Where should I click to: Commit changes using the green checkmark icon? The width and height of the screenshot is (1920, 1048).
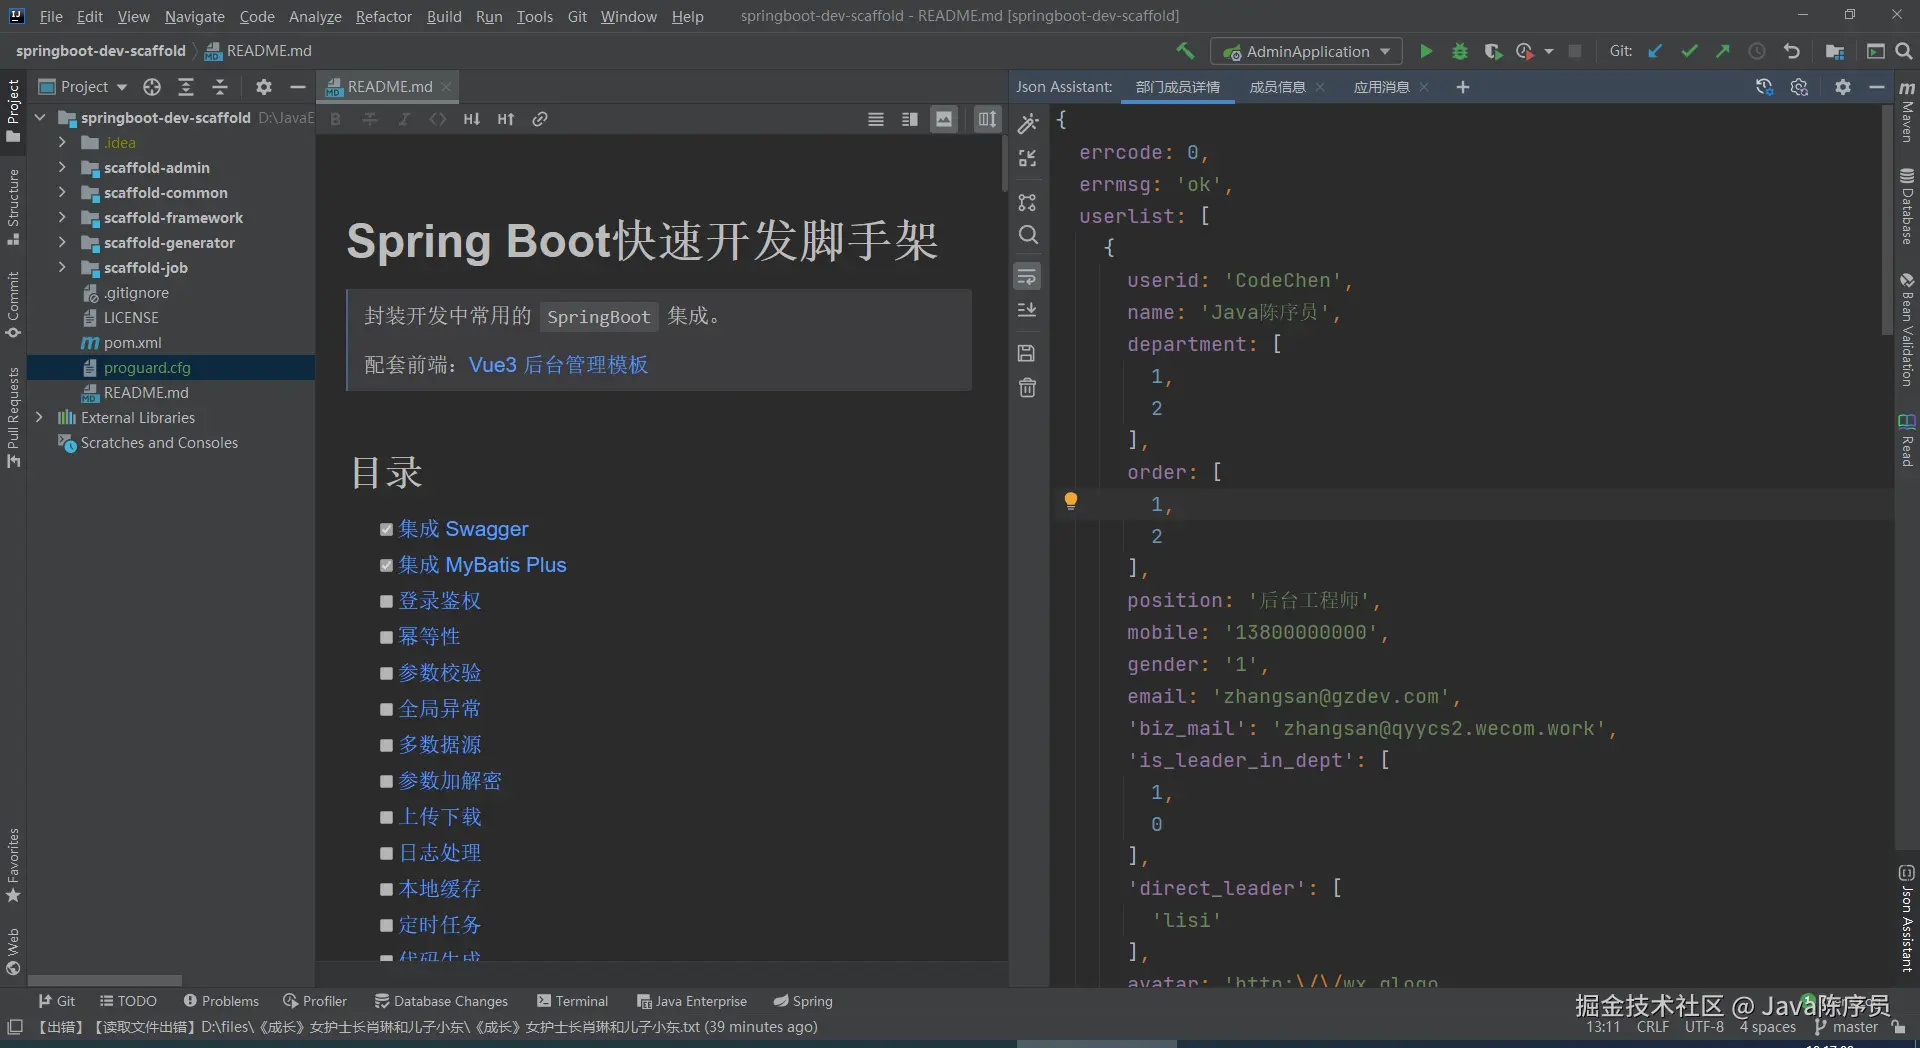pyautogui.click(x=1689, y=51)
